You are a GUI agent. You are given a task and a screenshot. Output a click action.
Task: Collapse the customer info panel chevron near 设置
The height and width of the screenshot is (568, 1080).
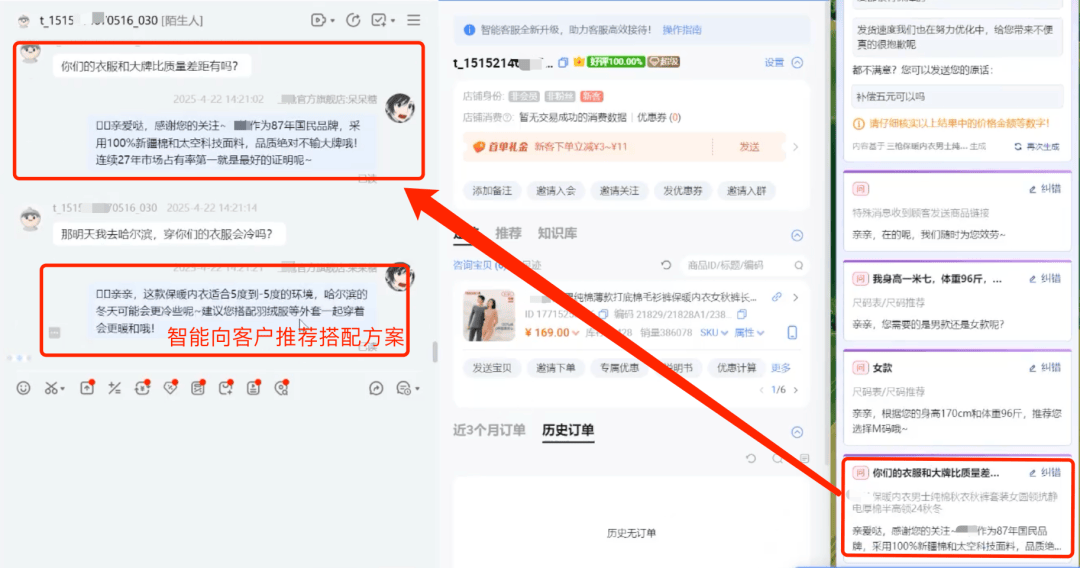tap(797, 63)
